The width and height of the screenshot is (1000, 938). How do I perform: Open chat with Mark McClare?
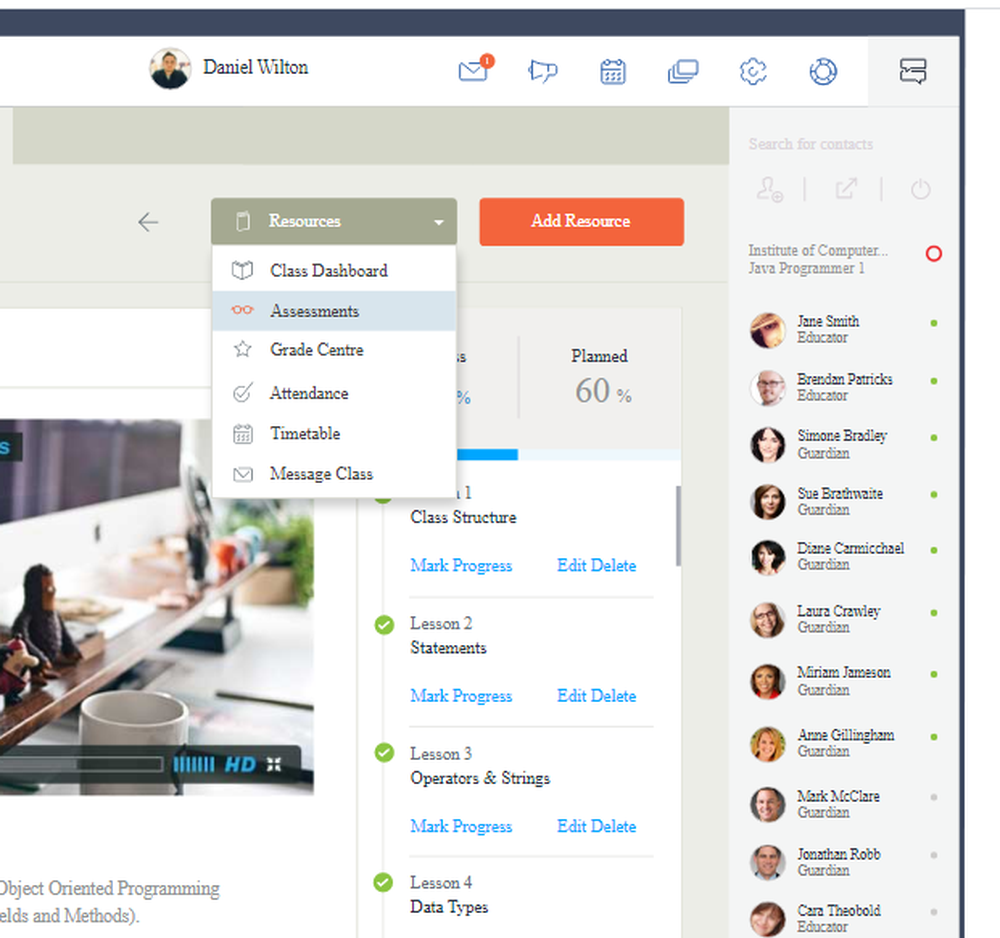pyautogui.click(x=843, y=804)
